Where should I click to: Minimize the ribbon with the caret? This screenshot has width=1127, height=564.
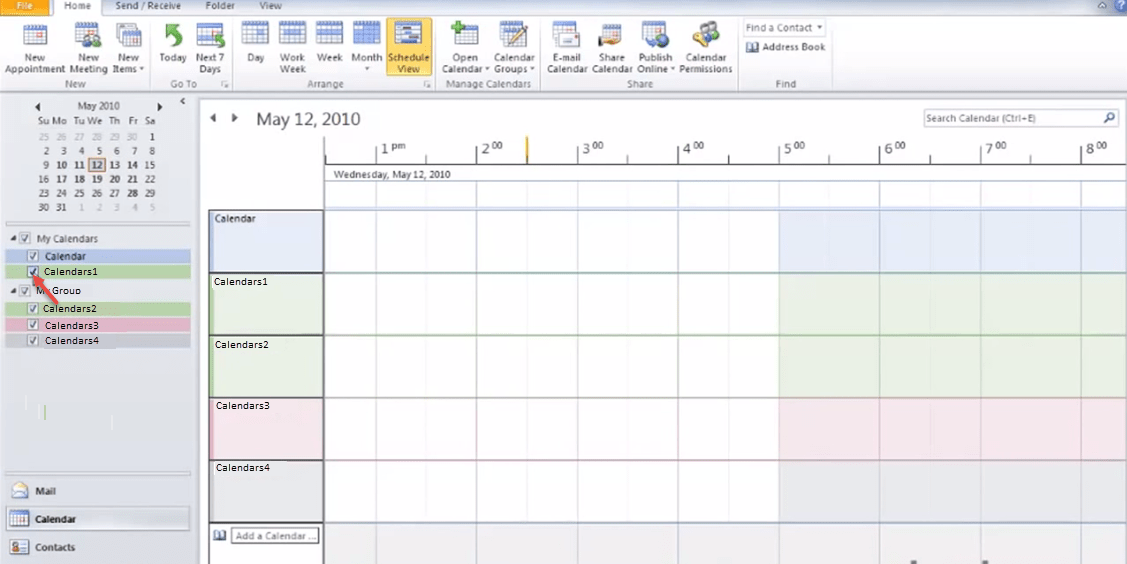click(1103, 5)
